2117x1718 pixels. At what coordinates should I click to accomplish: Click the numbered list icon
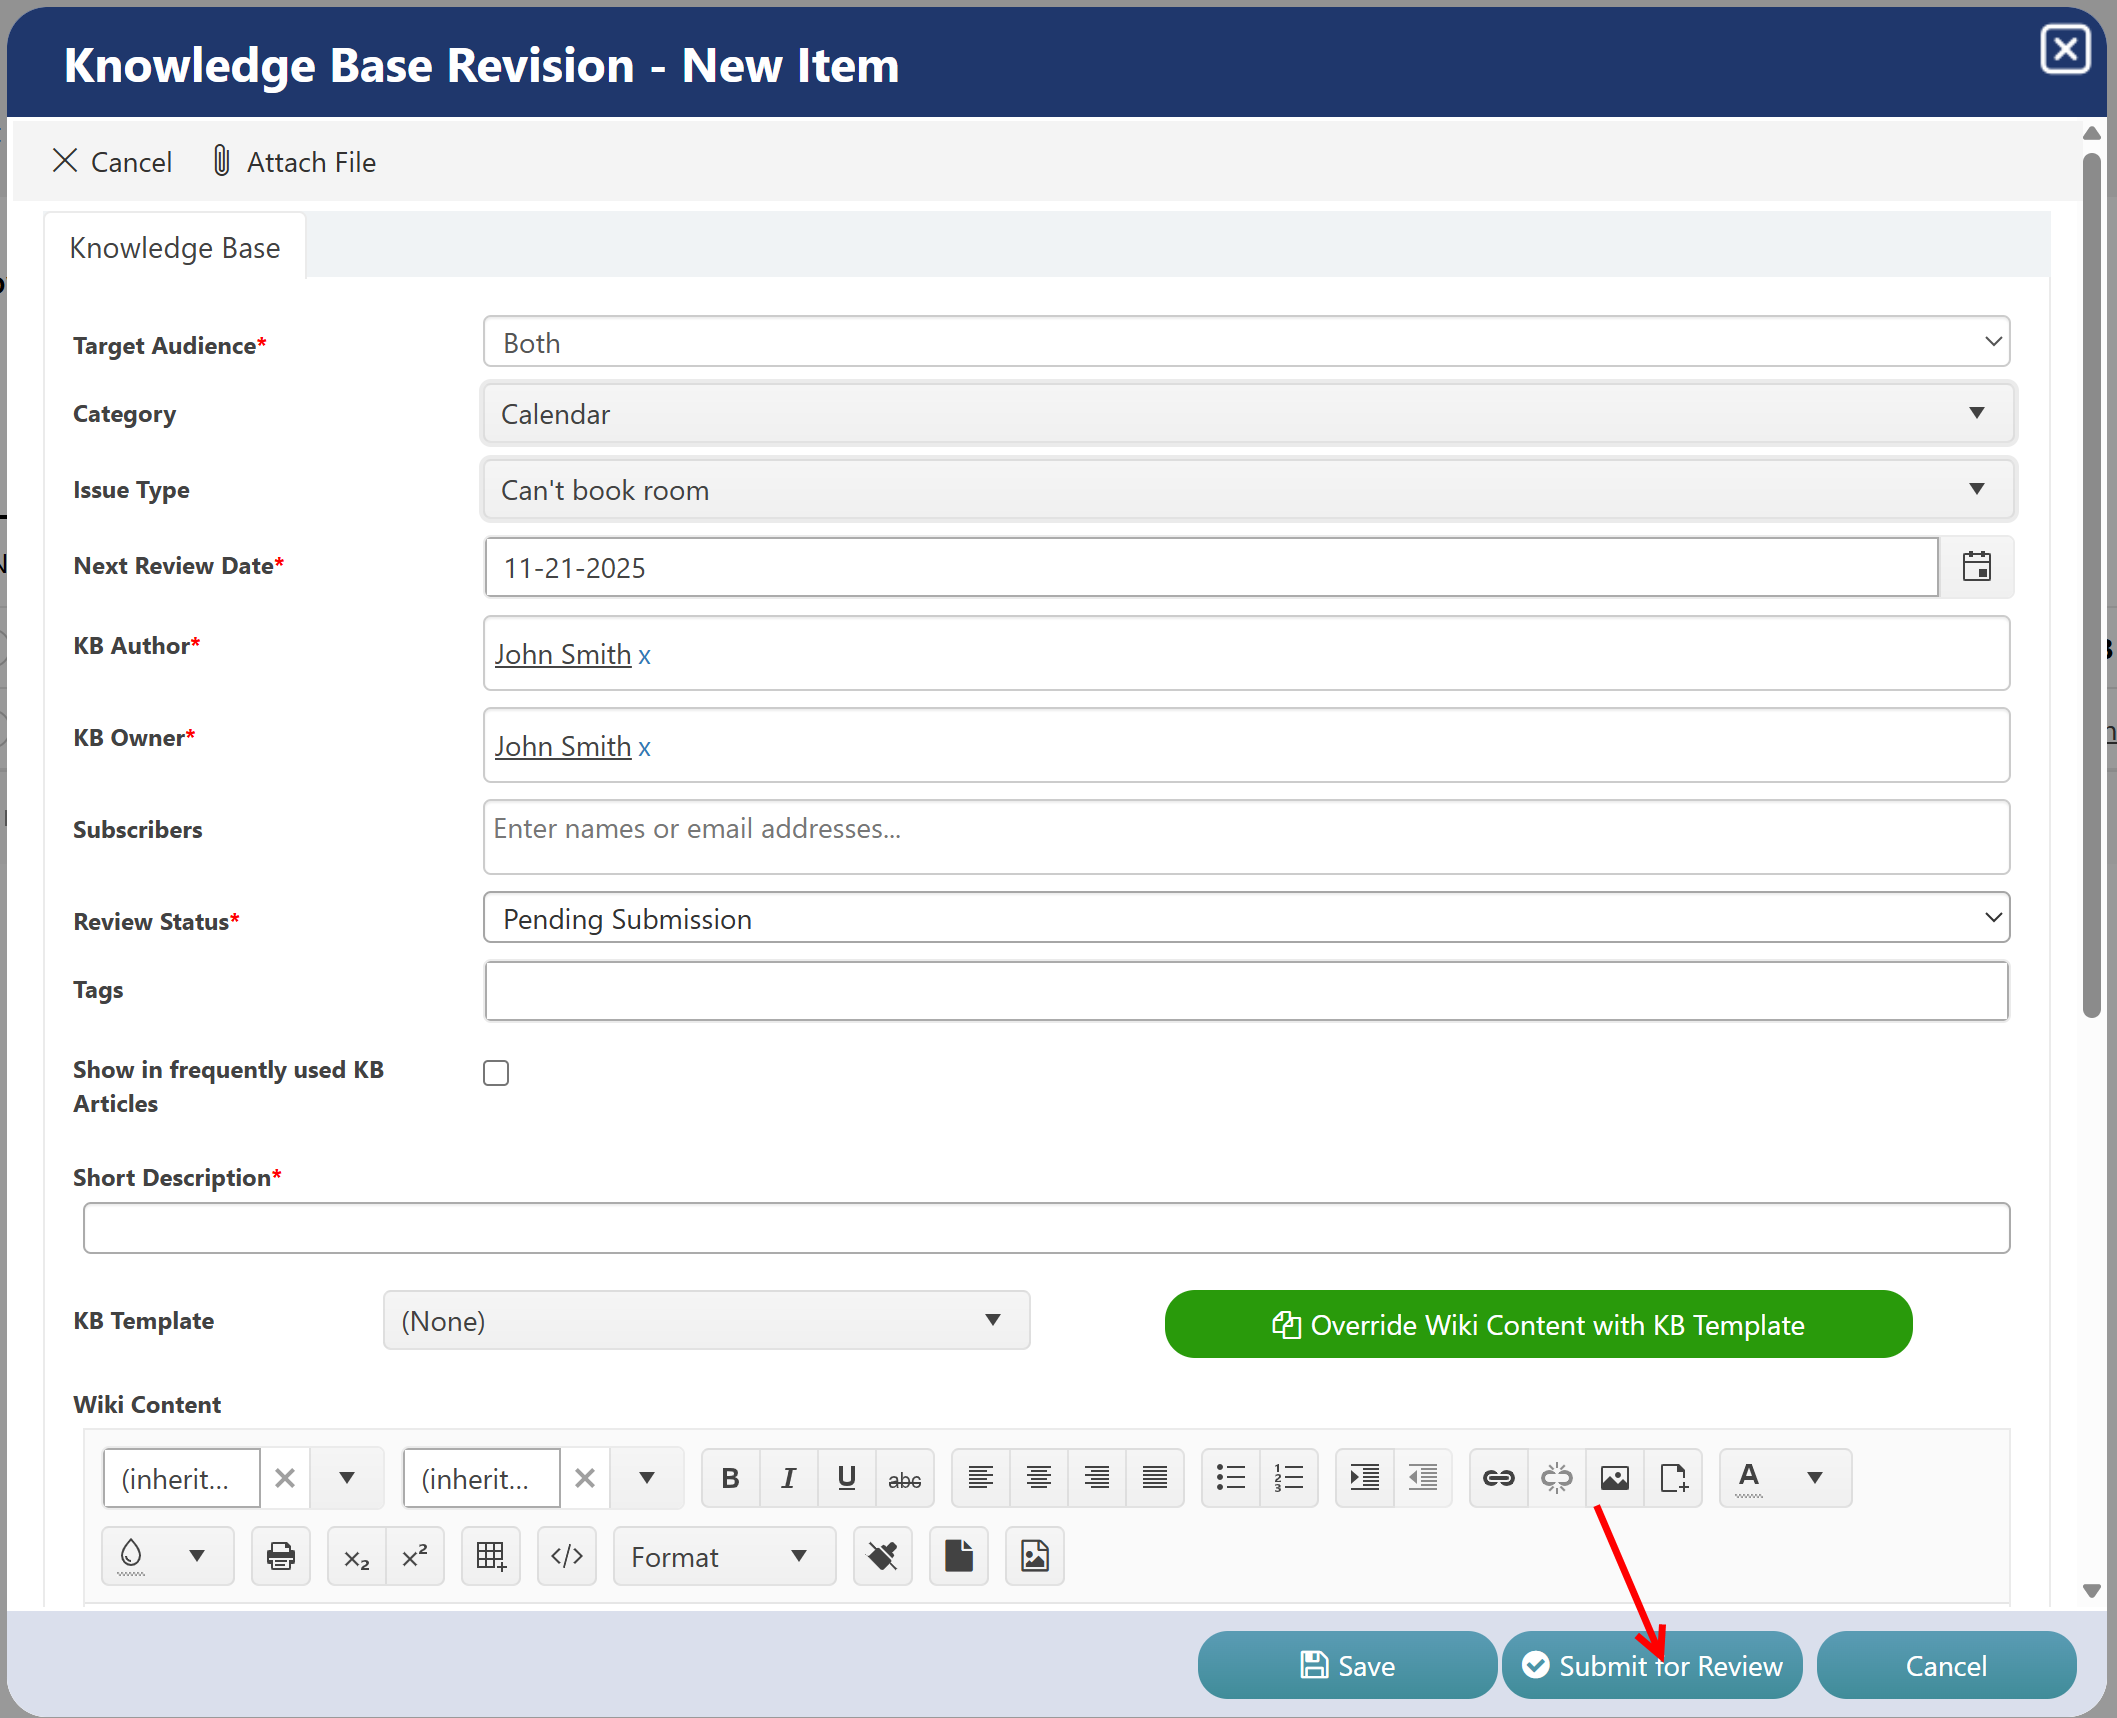tap(1289, 1478)
